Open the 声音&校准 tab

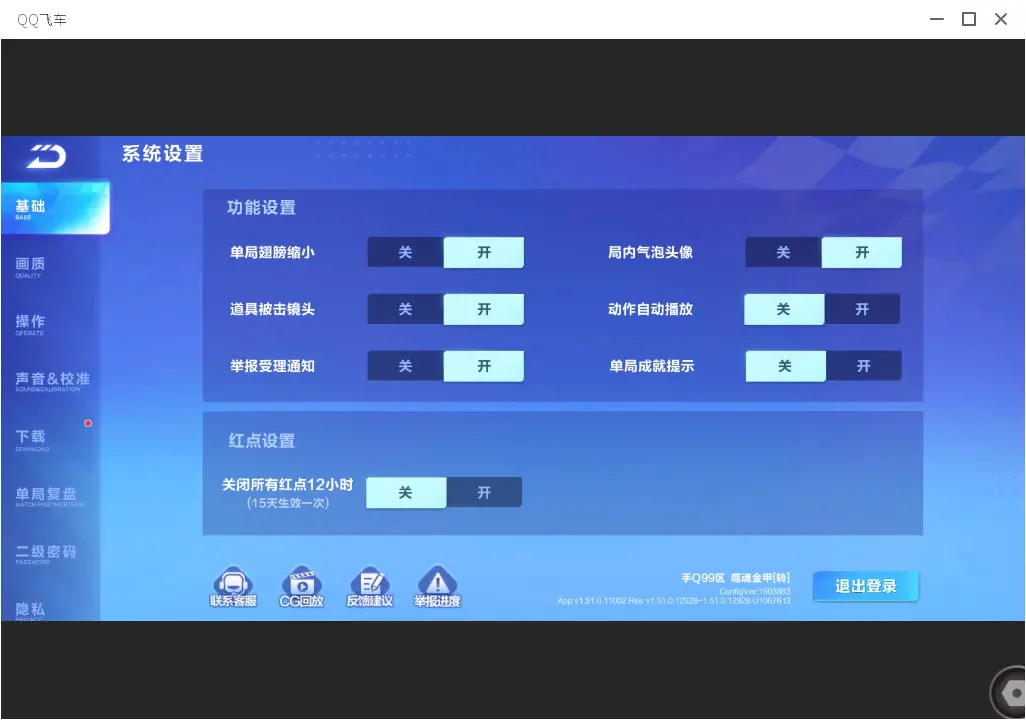pyautogui.click(x=50, y=381)
